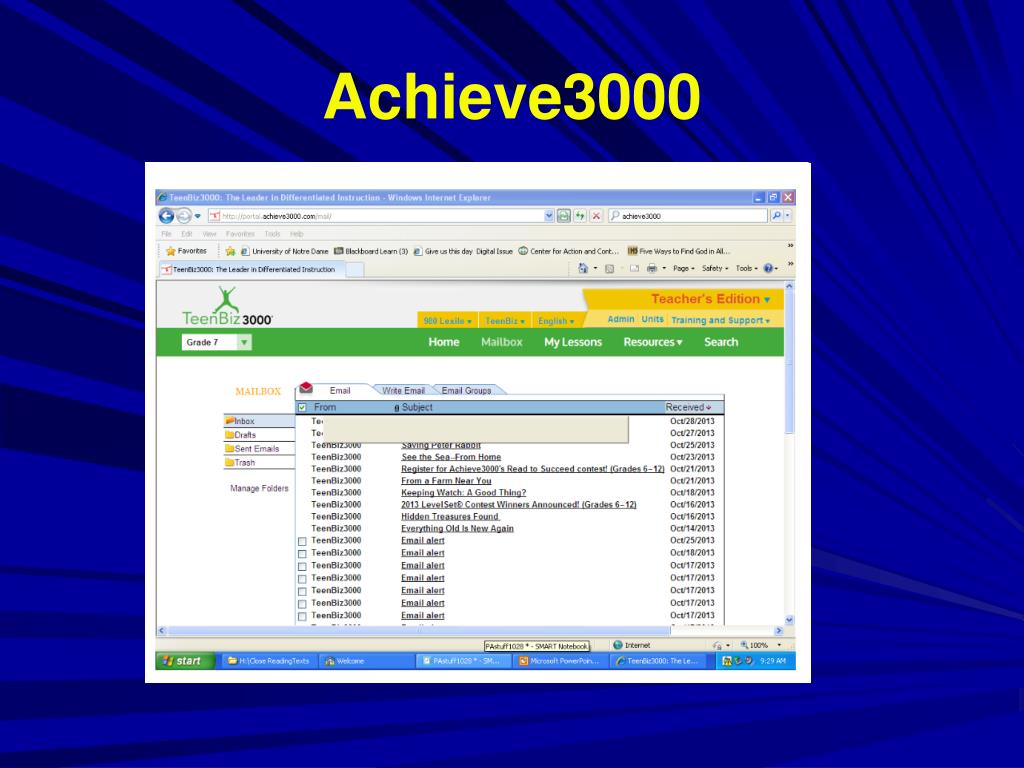Click the Internet zone globe in status bar

click(618, 645)
